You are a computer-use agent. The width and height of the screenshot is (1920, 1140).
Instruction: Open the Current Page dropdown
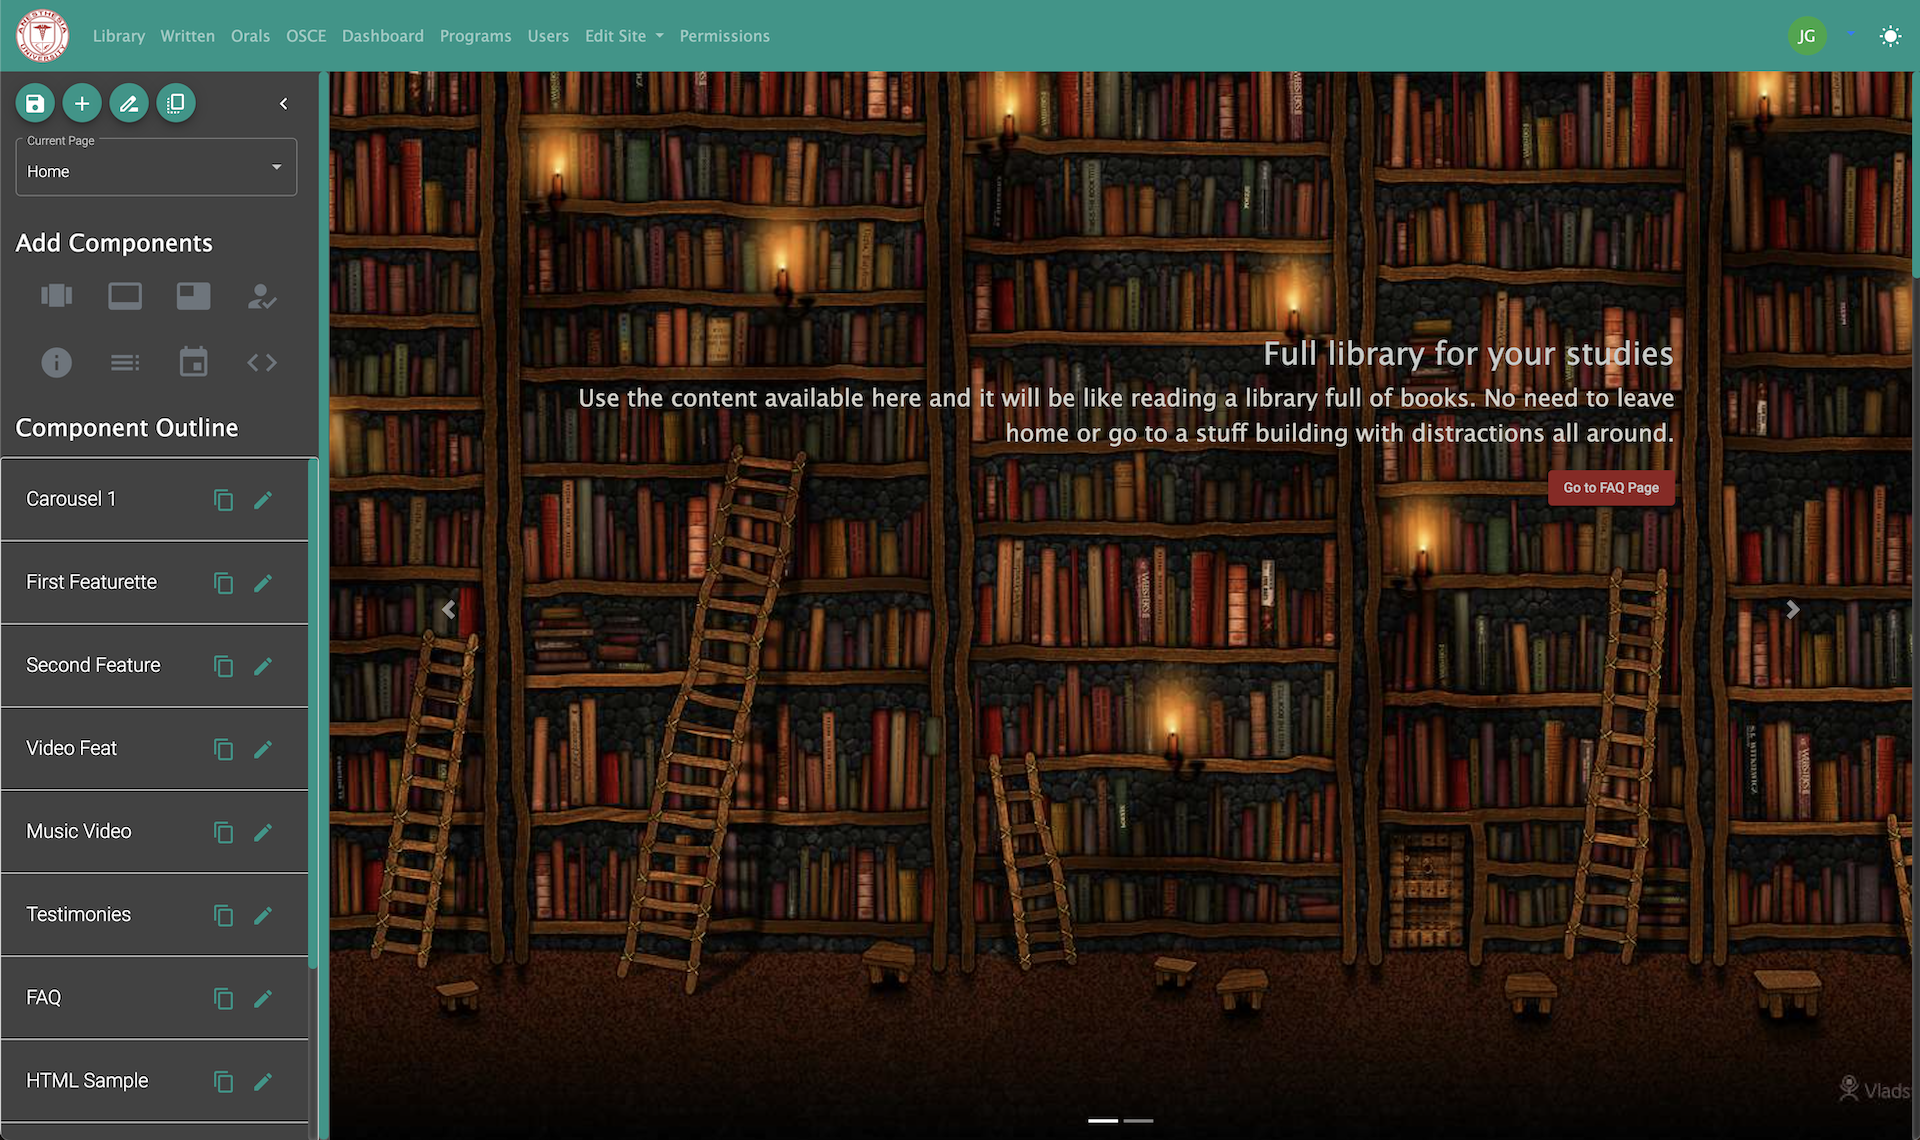[x=156, y=166]
